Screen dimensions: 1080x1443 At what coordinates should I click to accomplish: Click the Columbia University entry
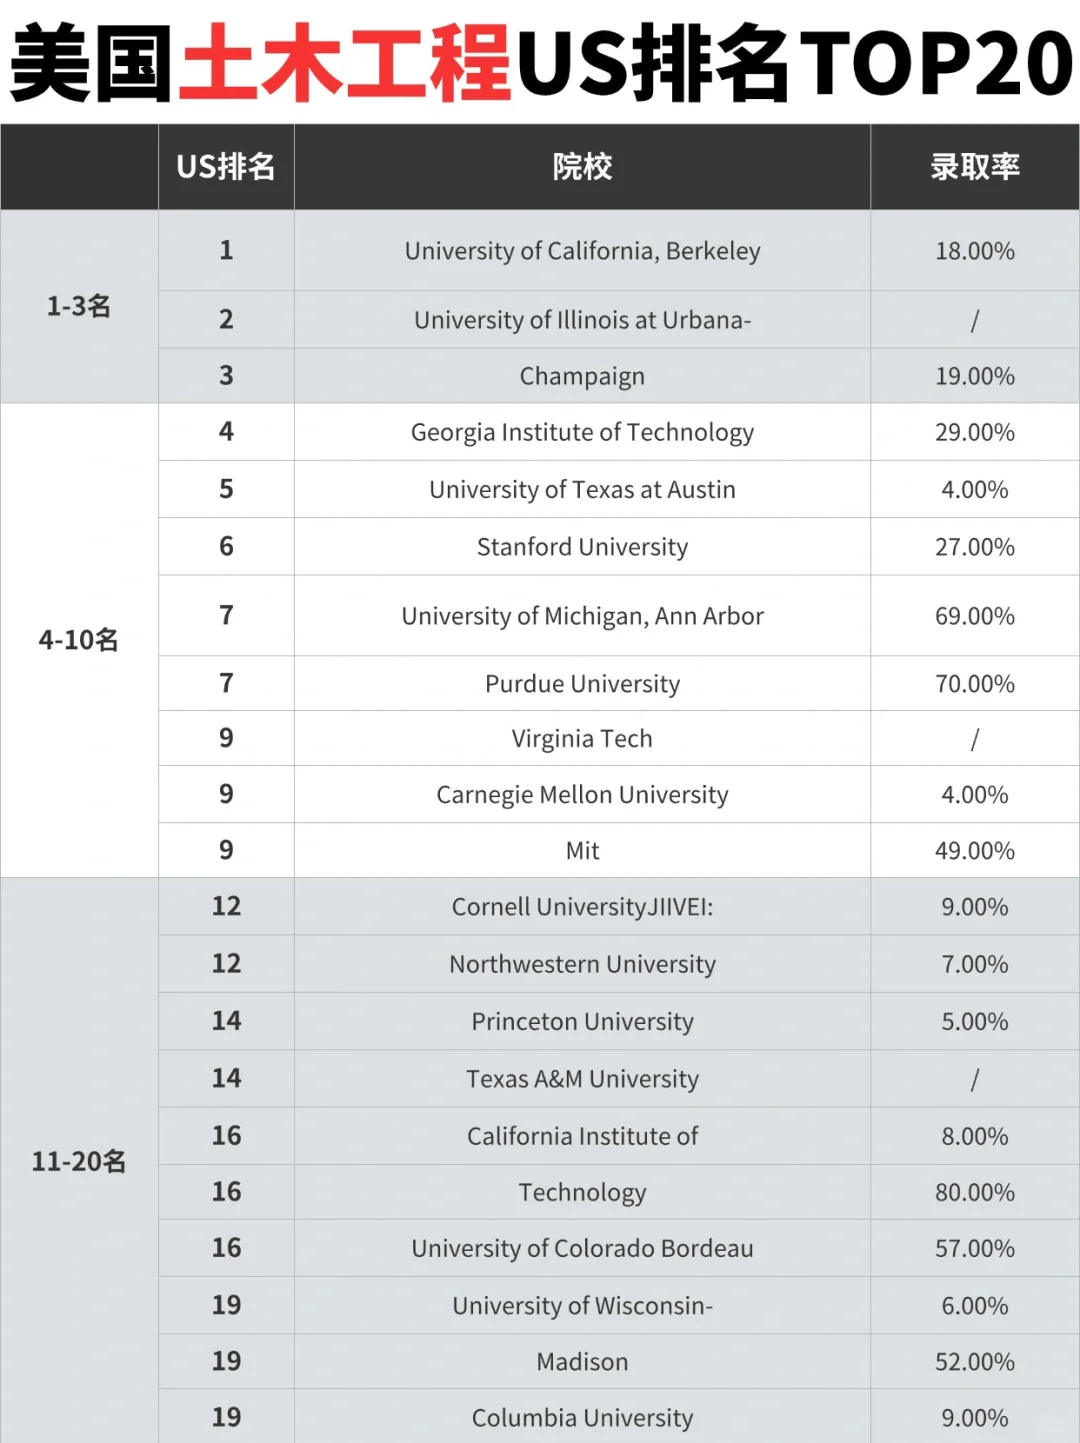[582, 1418]
